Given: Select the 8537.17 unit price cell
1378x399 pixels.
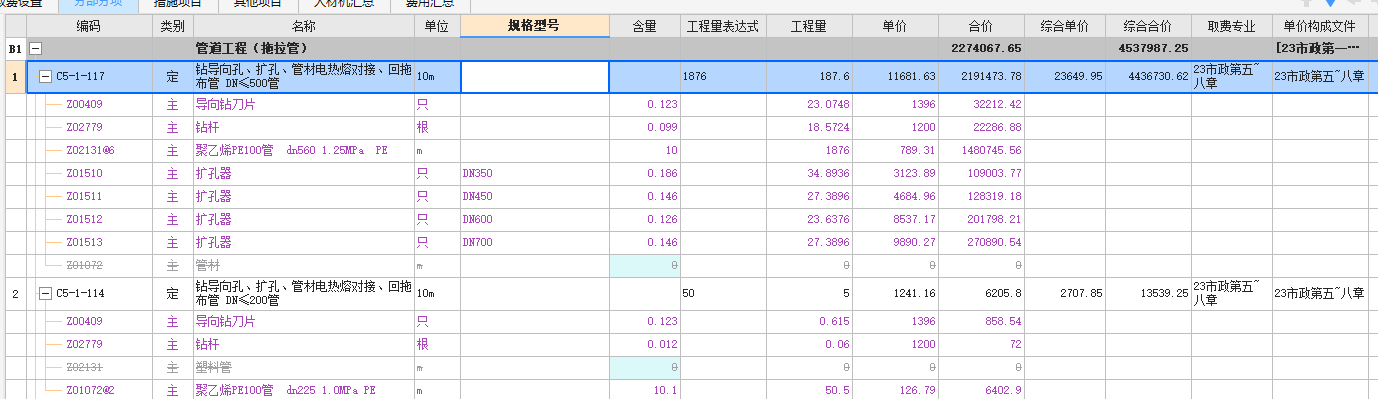Looking at the screenshot, I should [x=895, y=219].
